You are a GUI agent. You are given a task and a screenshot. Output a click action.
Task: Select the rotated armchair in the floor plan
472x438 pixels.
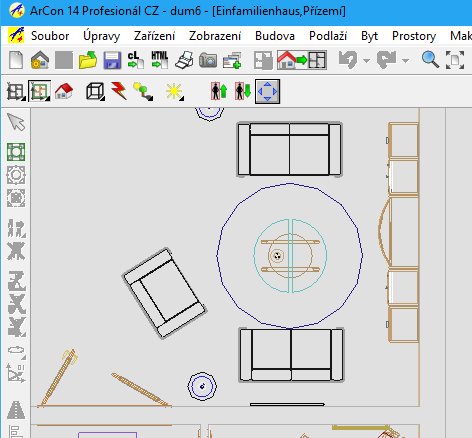tap(164, 293)
